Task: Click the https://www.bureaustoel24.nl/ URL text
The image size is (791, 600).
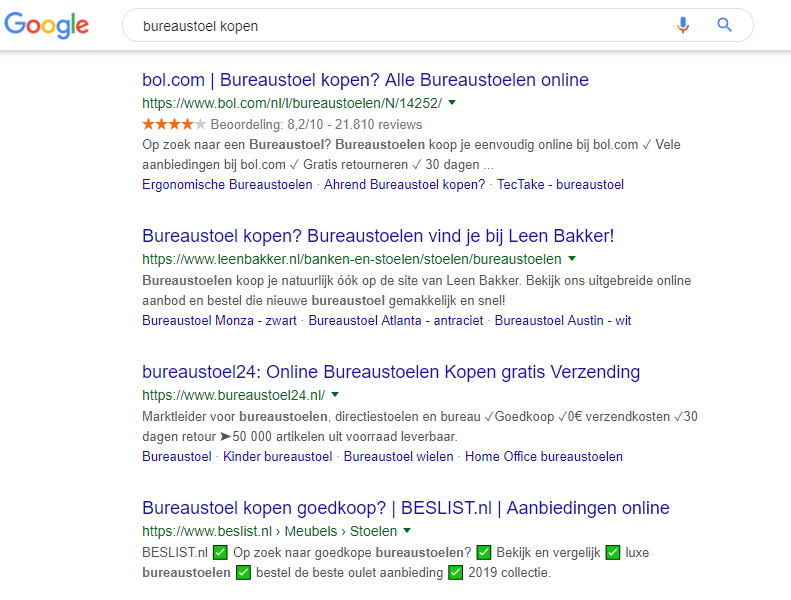Action: (234, 395)
